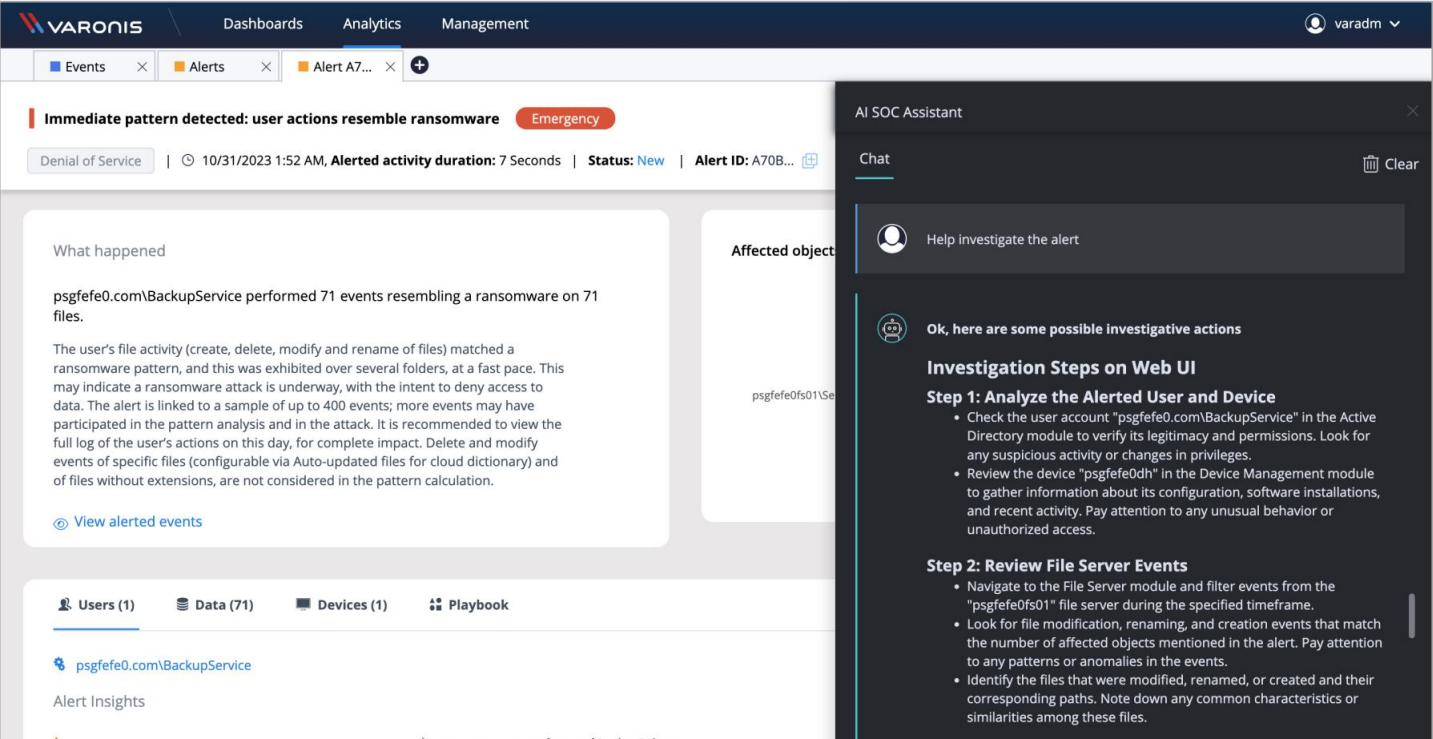Open the Management menu
1433x739 pixels.
[484, 22]
